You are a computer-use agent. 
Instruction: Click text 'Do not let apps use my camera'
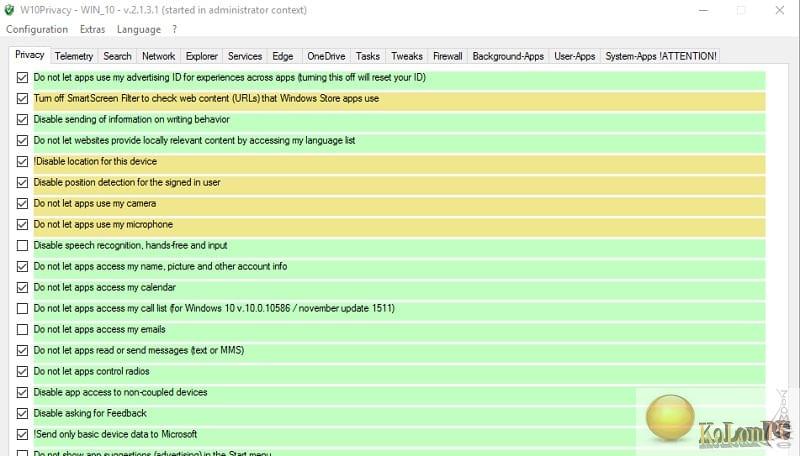coord(95,204)
